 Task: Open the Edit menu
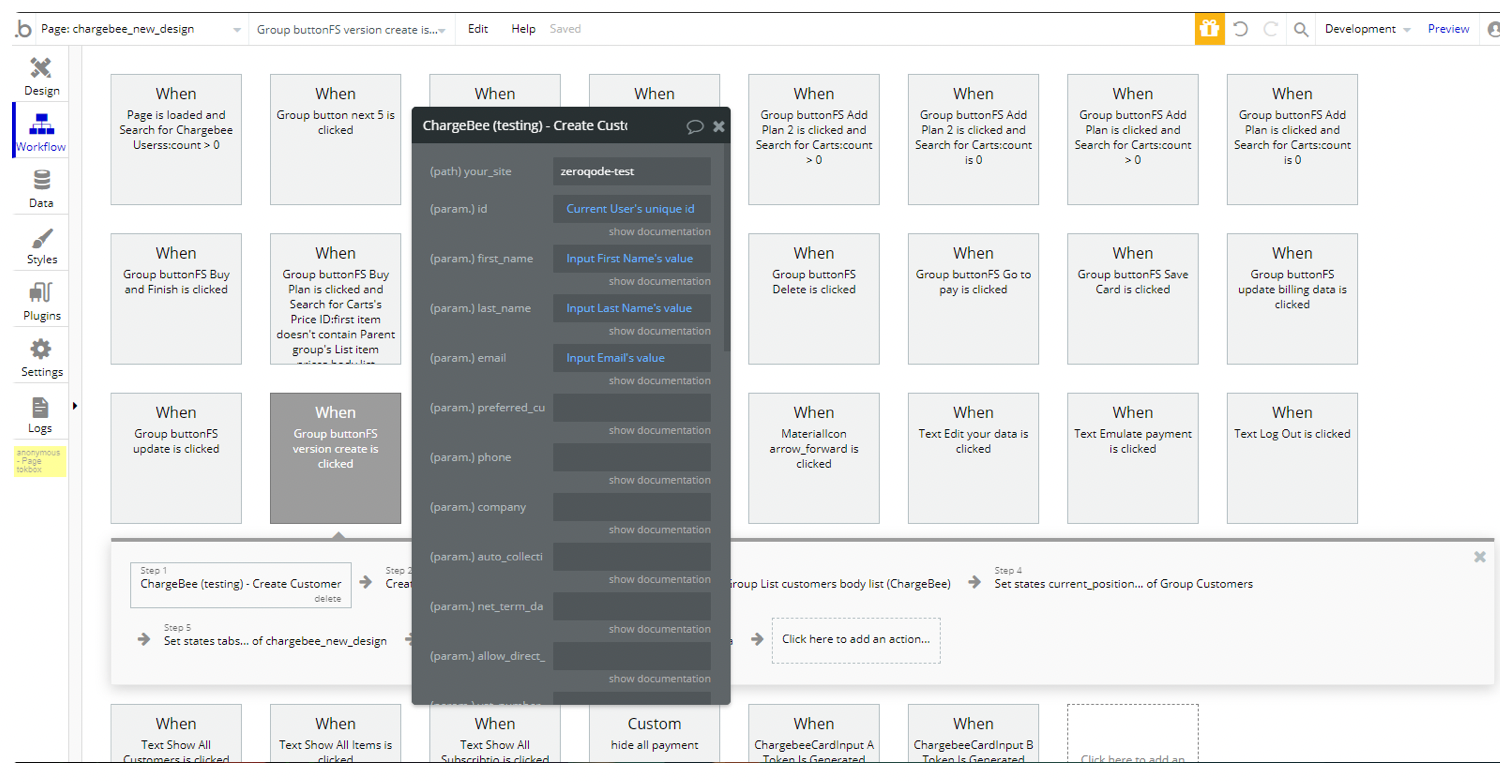click(x=478, y=29)
